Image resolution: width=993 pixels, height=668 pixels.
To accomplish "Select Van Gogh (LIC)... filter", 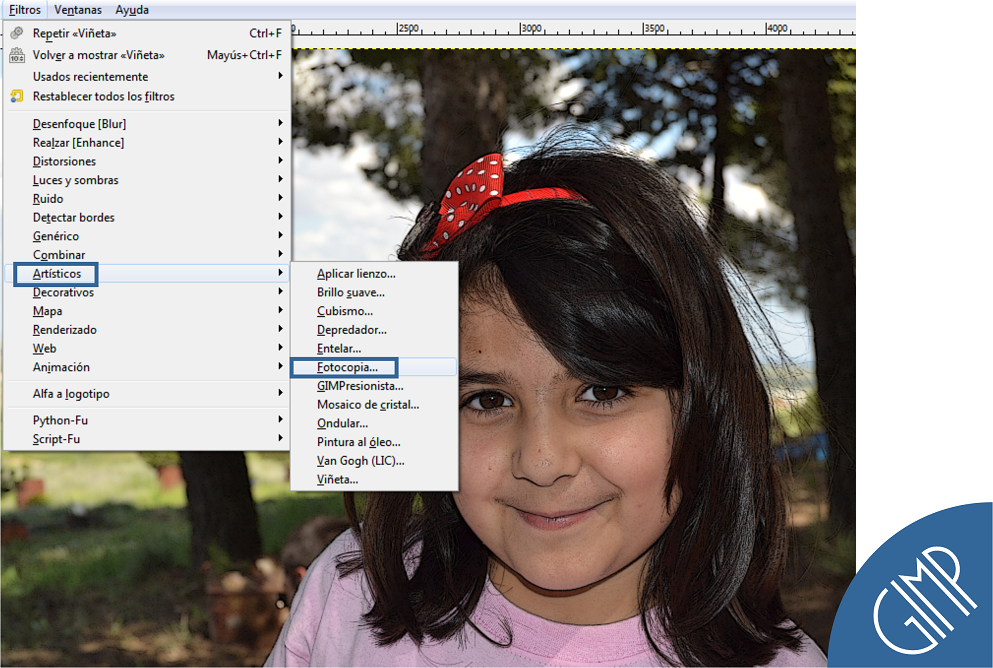I will (x=374, y=460).
